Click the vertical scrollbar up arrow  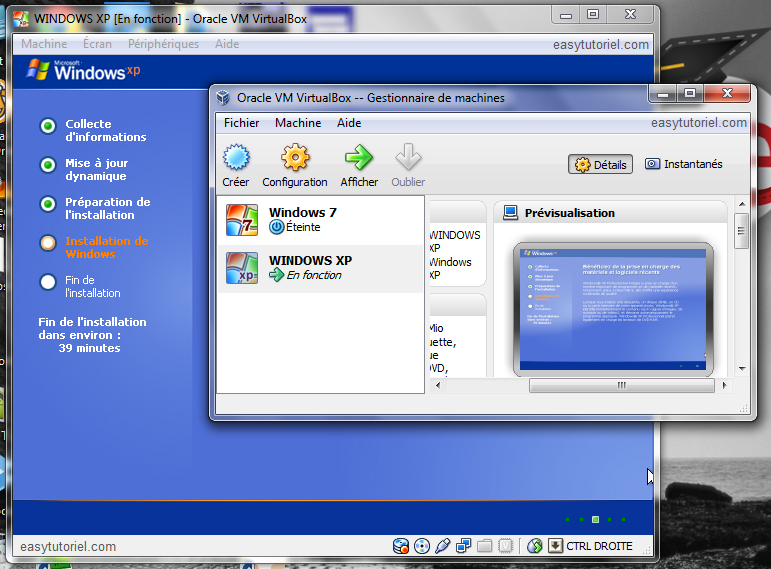pyautogui.click(x=742, y=204)
